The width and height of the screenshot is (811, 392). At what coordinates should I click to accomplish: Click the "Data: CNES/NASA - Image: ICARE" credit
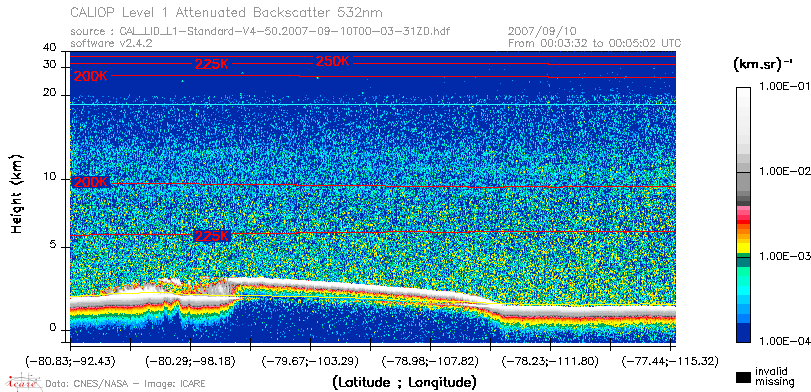126,384
